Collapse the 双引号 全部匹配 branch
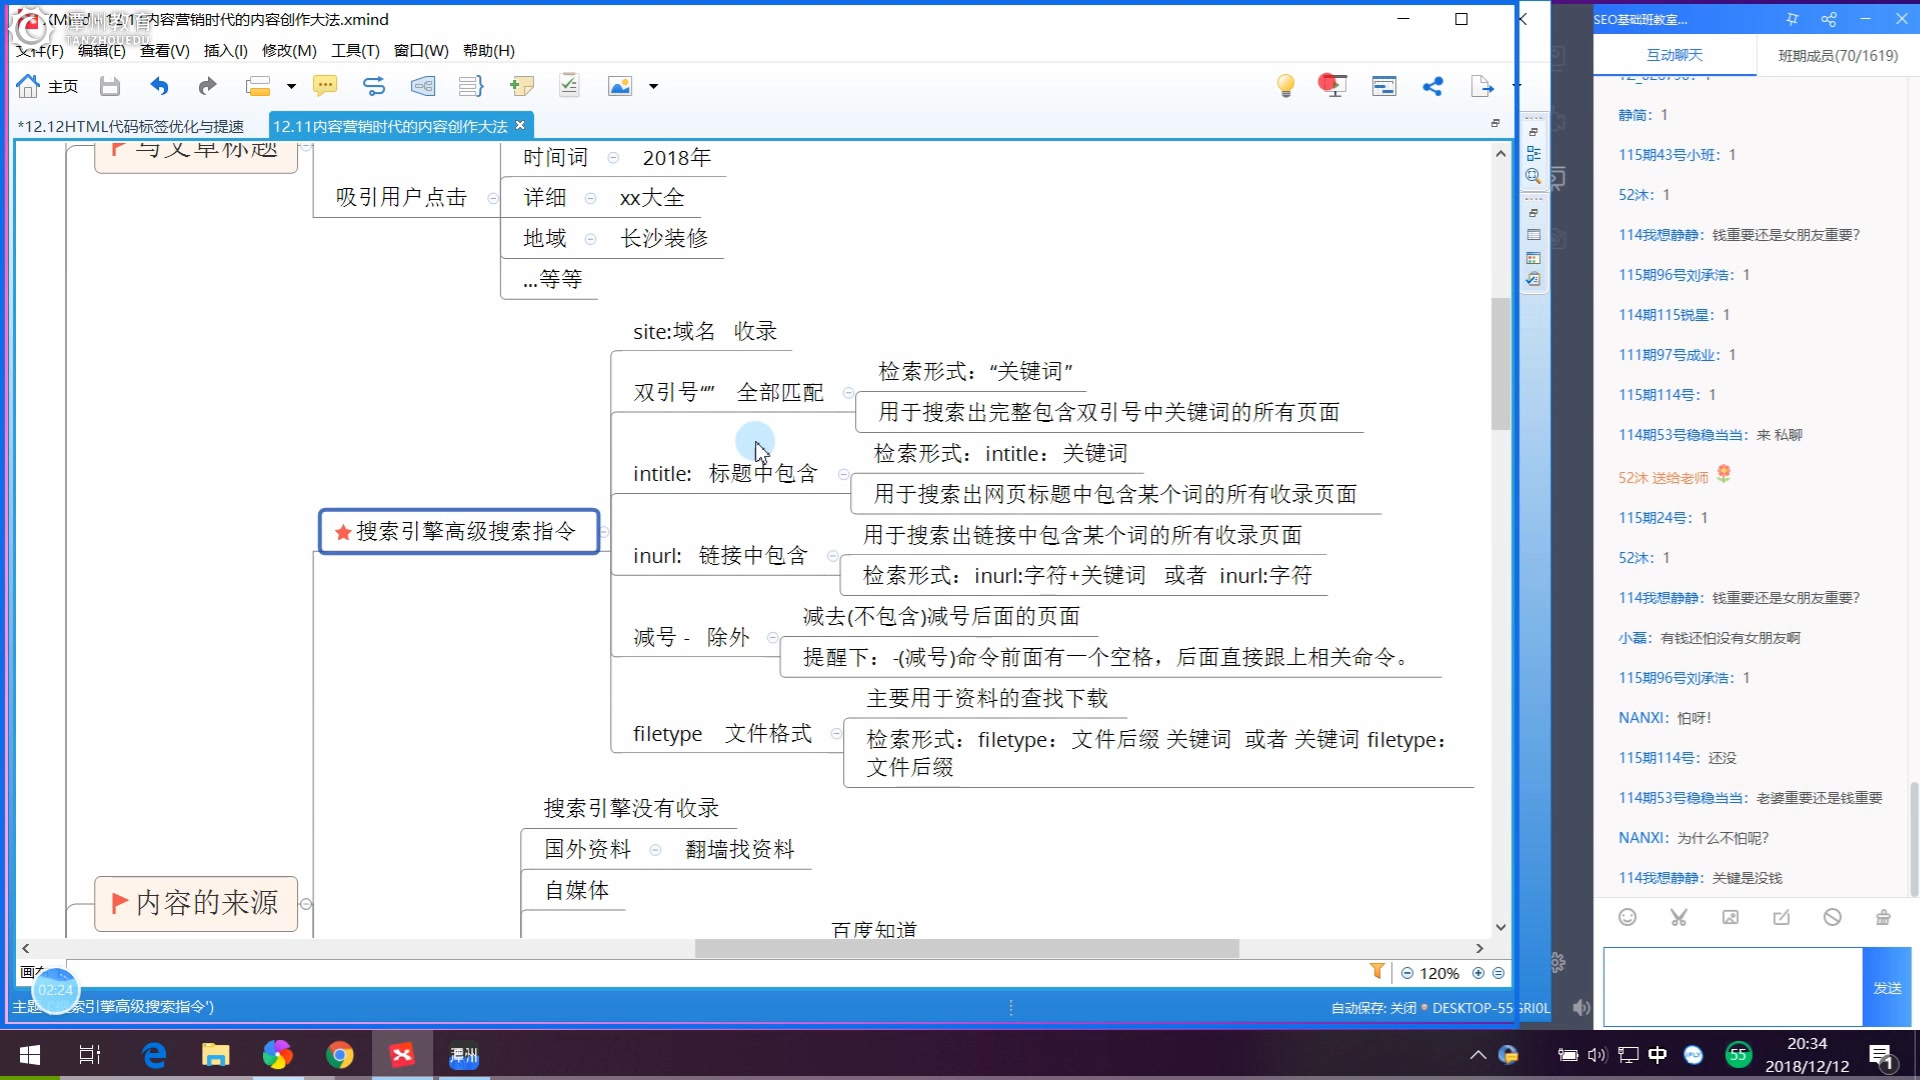1920x1080 pixels. [x=848, y=393]
